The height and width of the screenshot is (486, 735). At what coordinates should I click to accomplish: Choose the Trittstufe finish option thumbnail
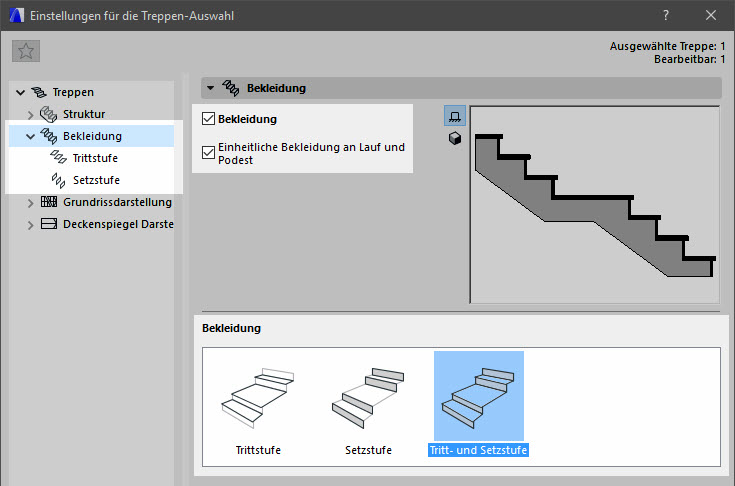258,398
